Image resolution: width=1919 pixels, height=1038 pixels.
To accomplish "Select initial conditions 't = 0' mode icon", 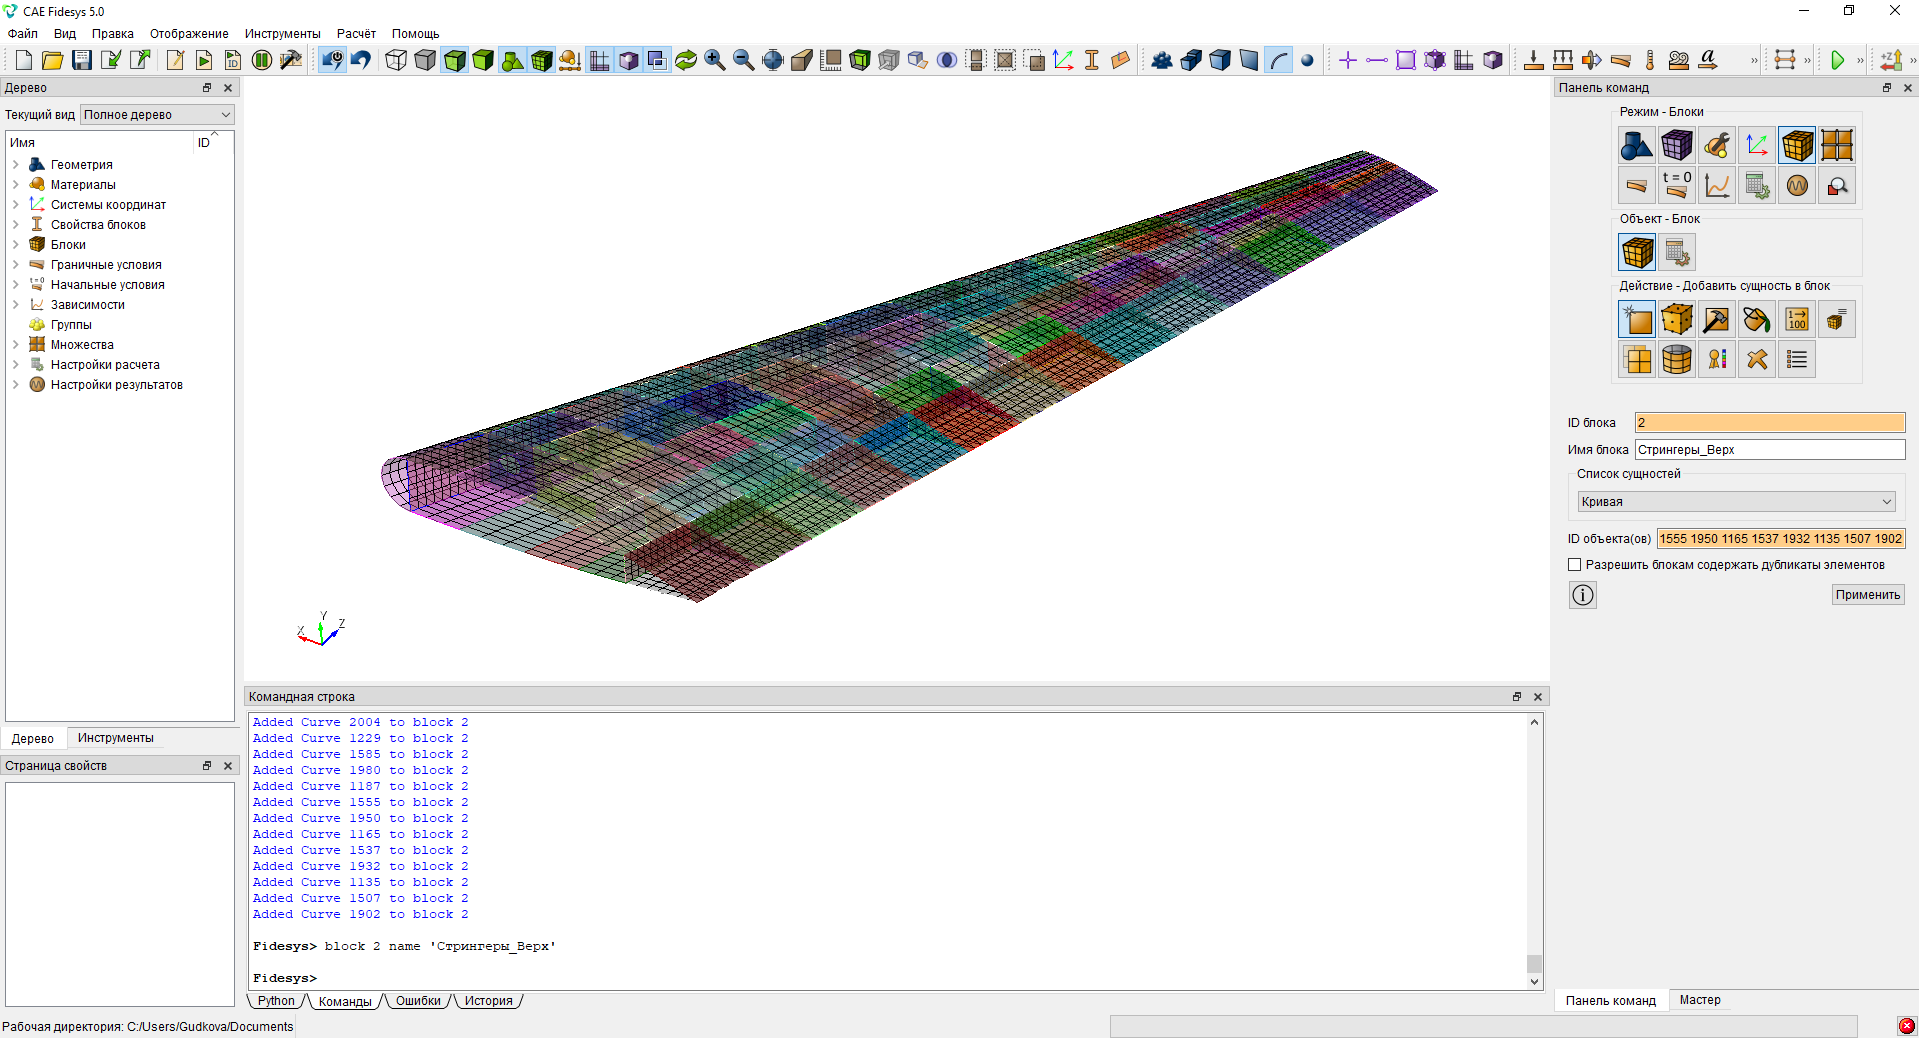I will pos(1677,185).
